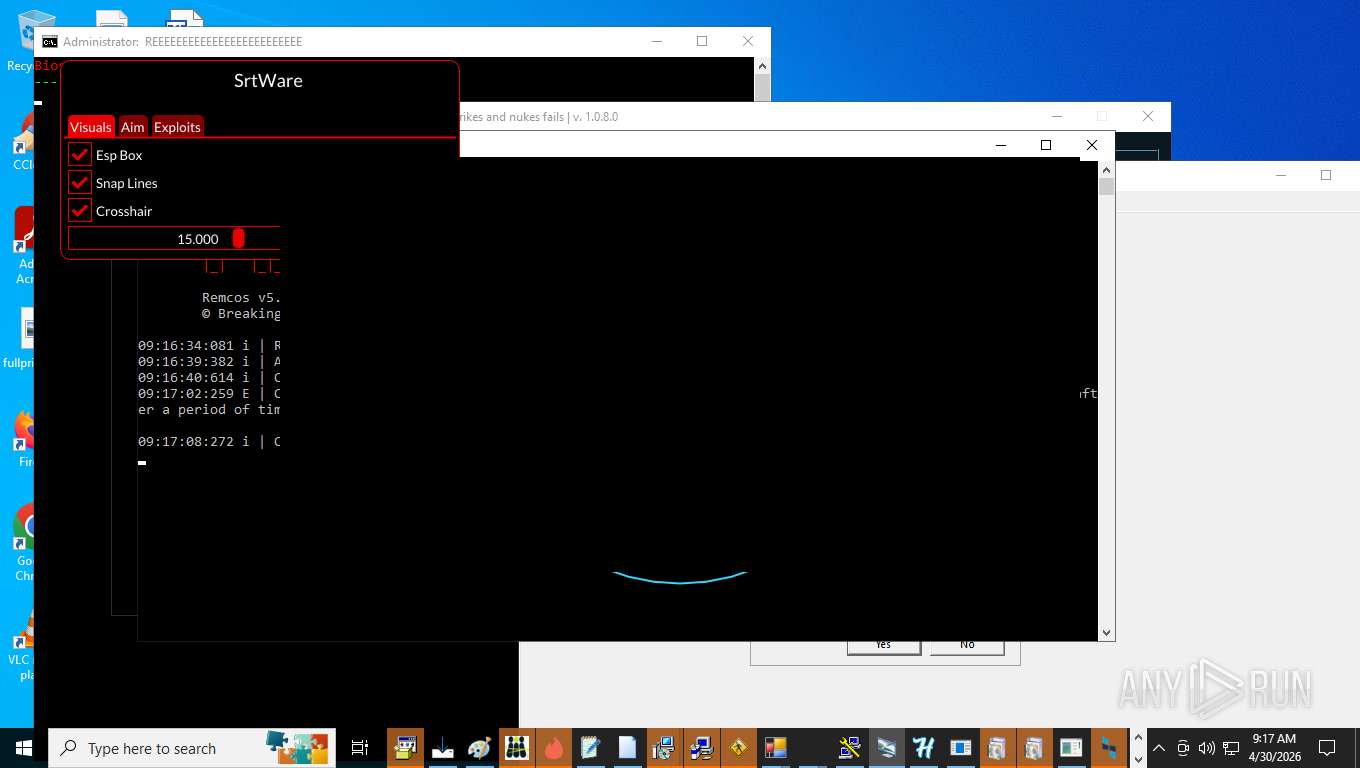Switch to the Visuals tab in SrtWare
This screenshot has height=768, width=1360.
point(91,127)
